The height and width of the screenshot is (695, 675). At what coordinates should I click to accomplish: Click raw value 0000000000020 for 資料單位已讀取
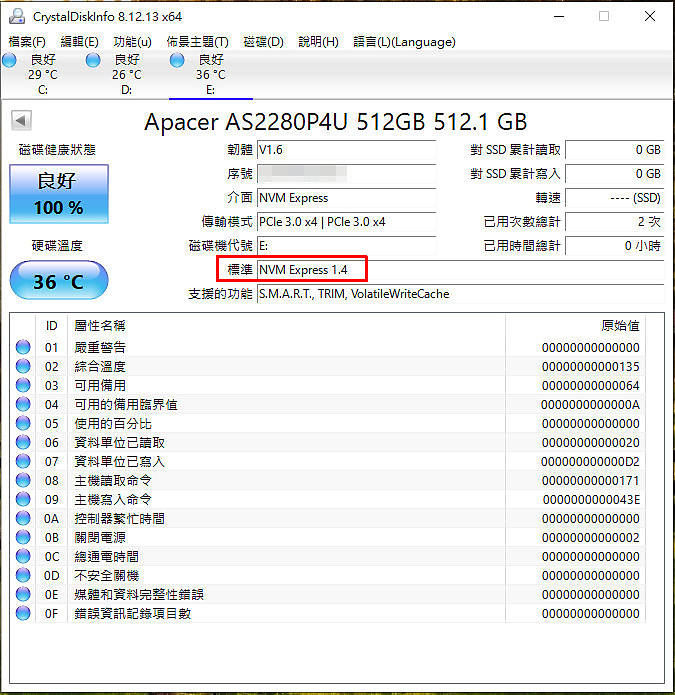click(x=590, y=442)
